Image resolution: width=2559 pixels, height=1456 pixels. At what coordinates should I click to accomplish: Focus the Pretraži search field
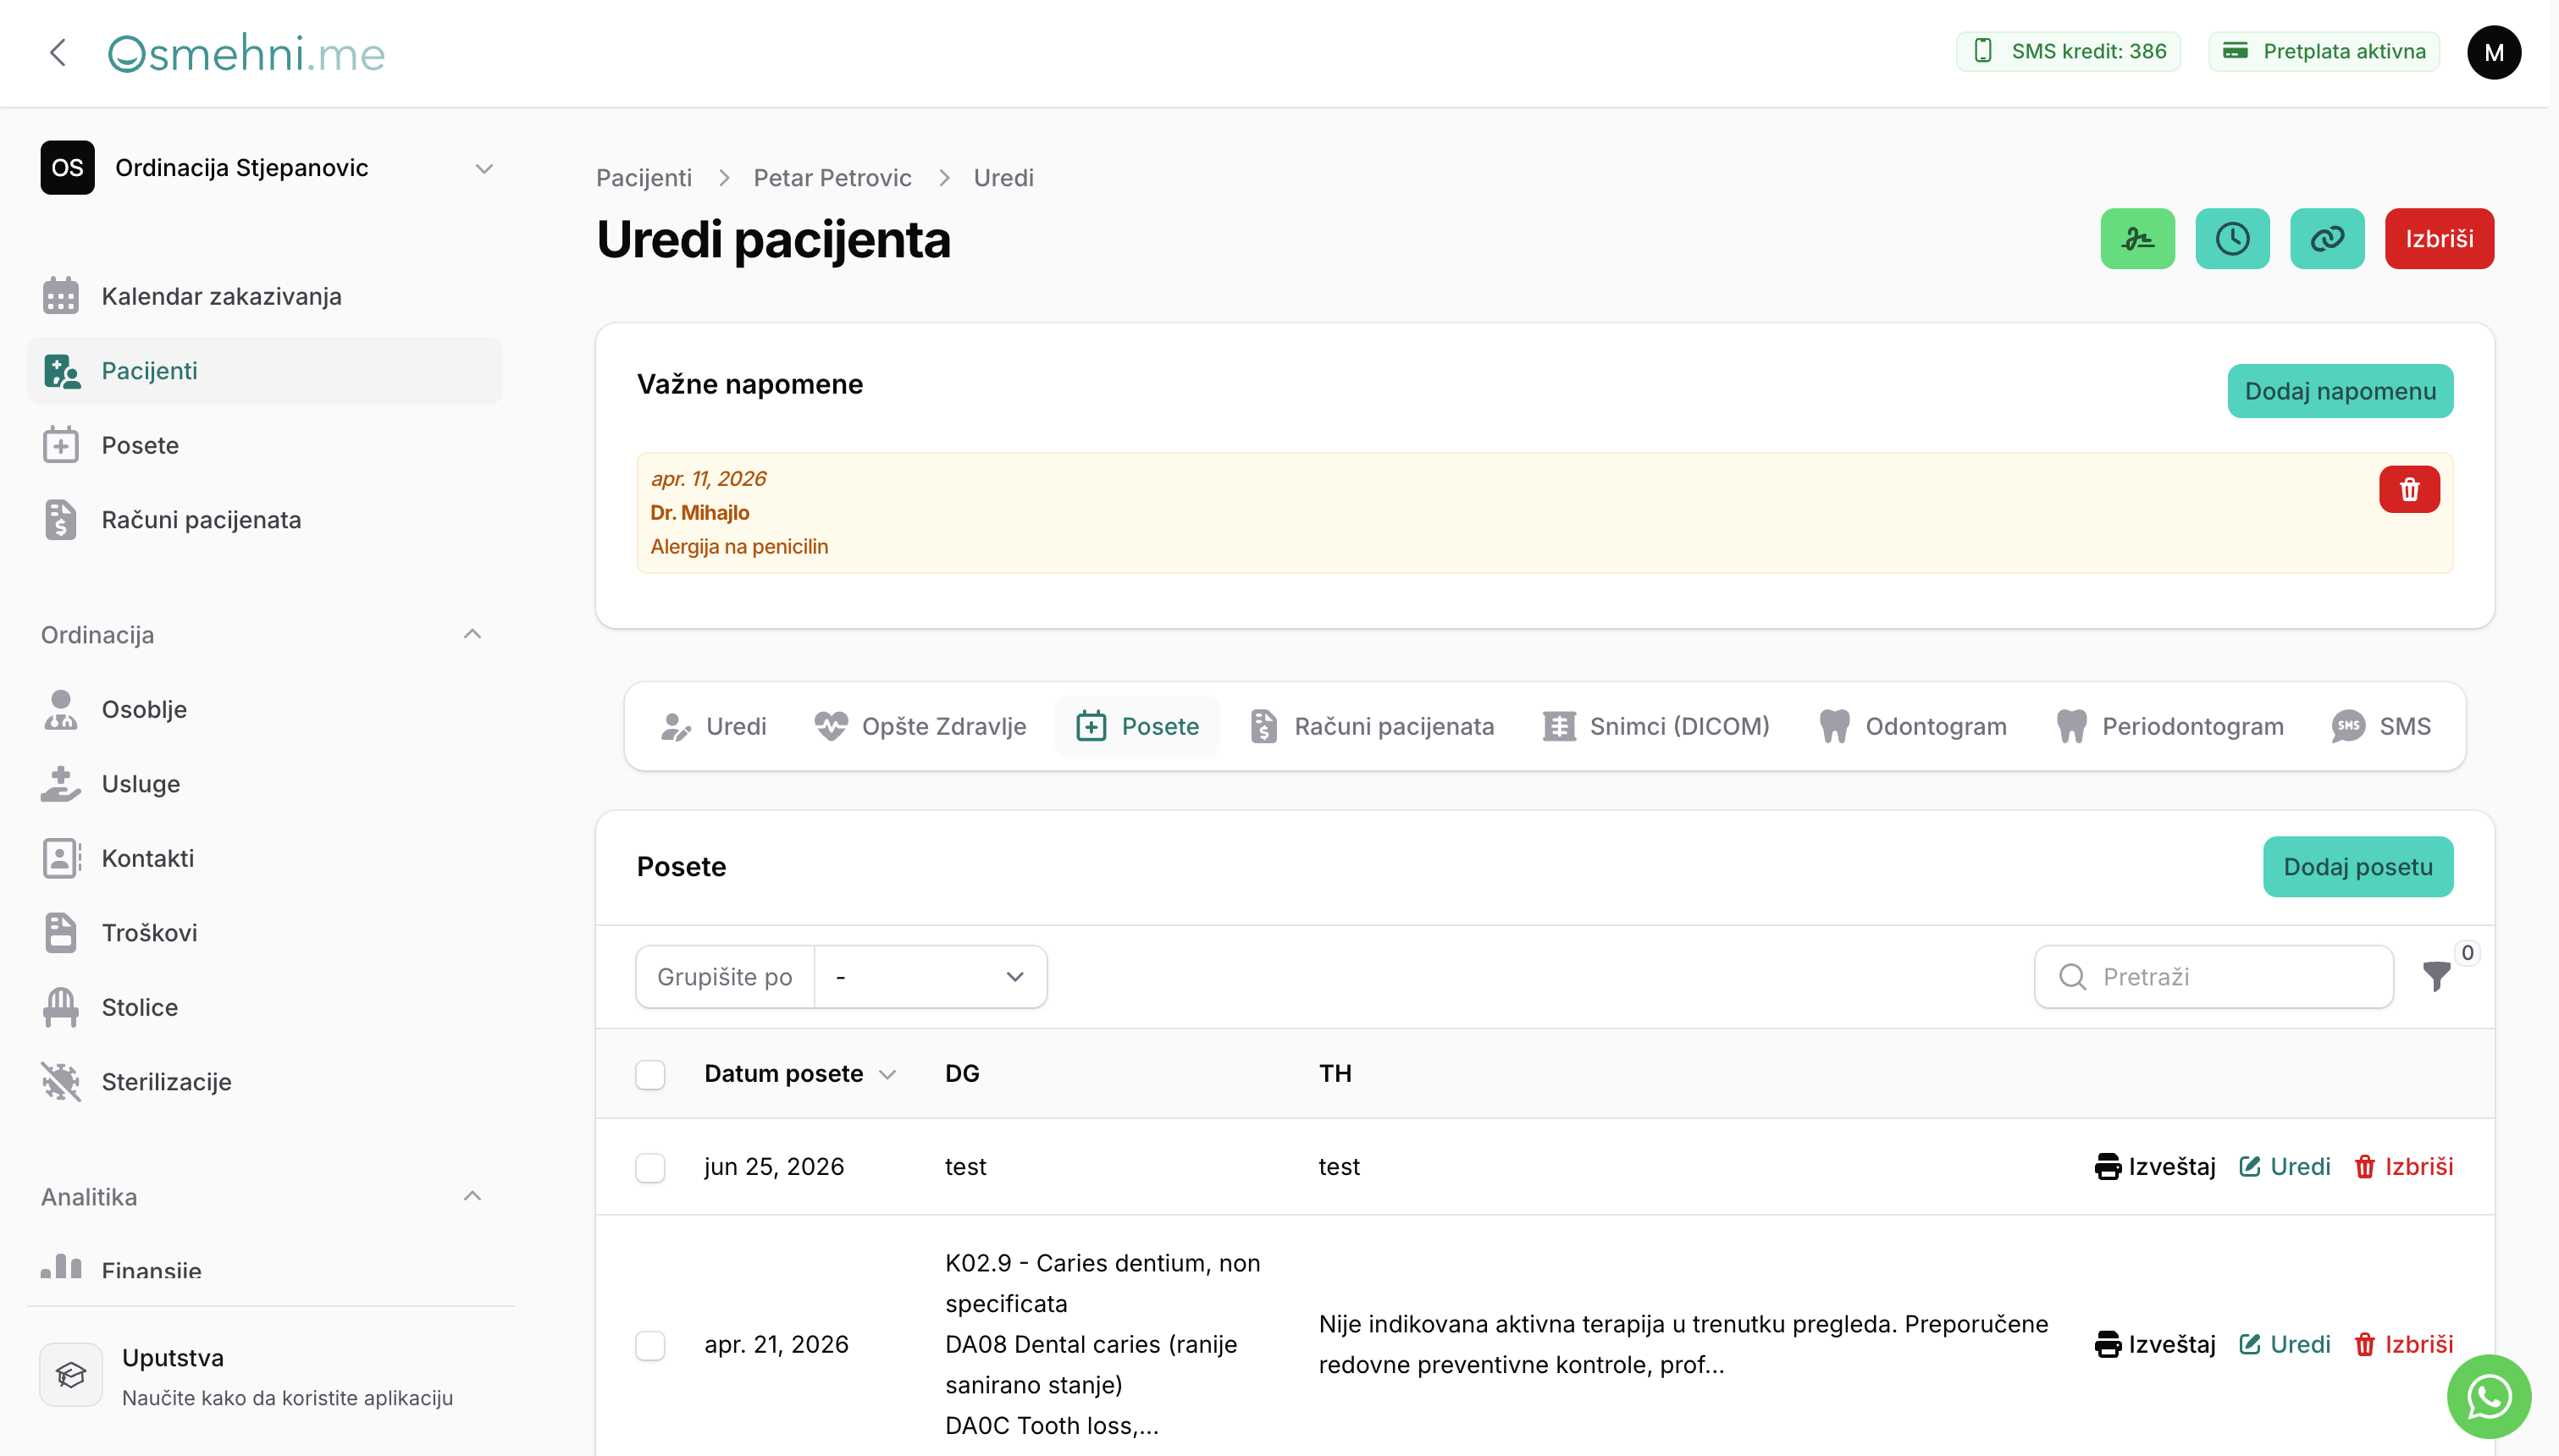(2214, 977)
